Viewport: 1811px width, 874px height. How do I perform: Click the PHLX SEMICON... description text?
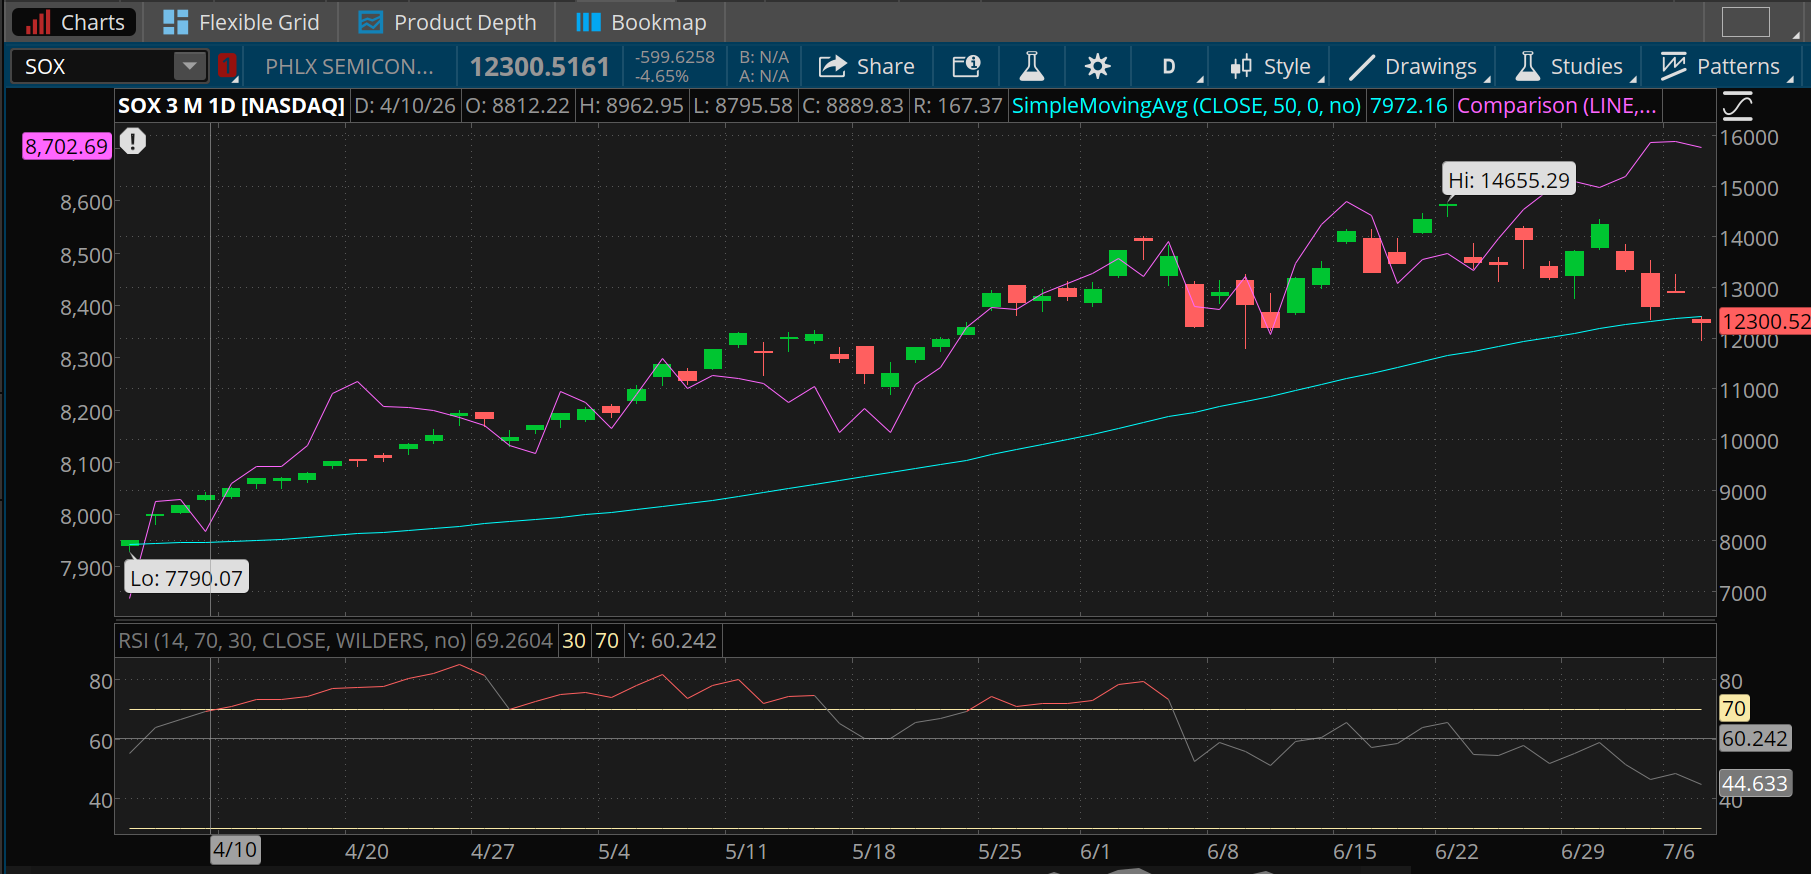349,67
